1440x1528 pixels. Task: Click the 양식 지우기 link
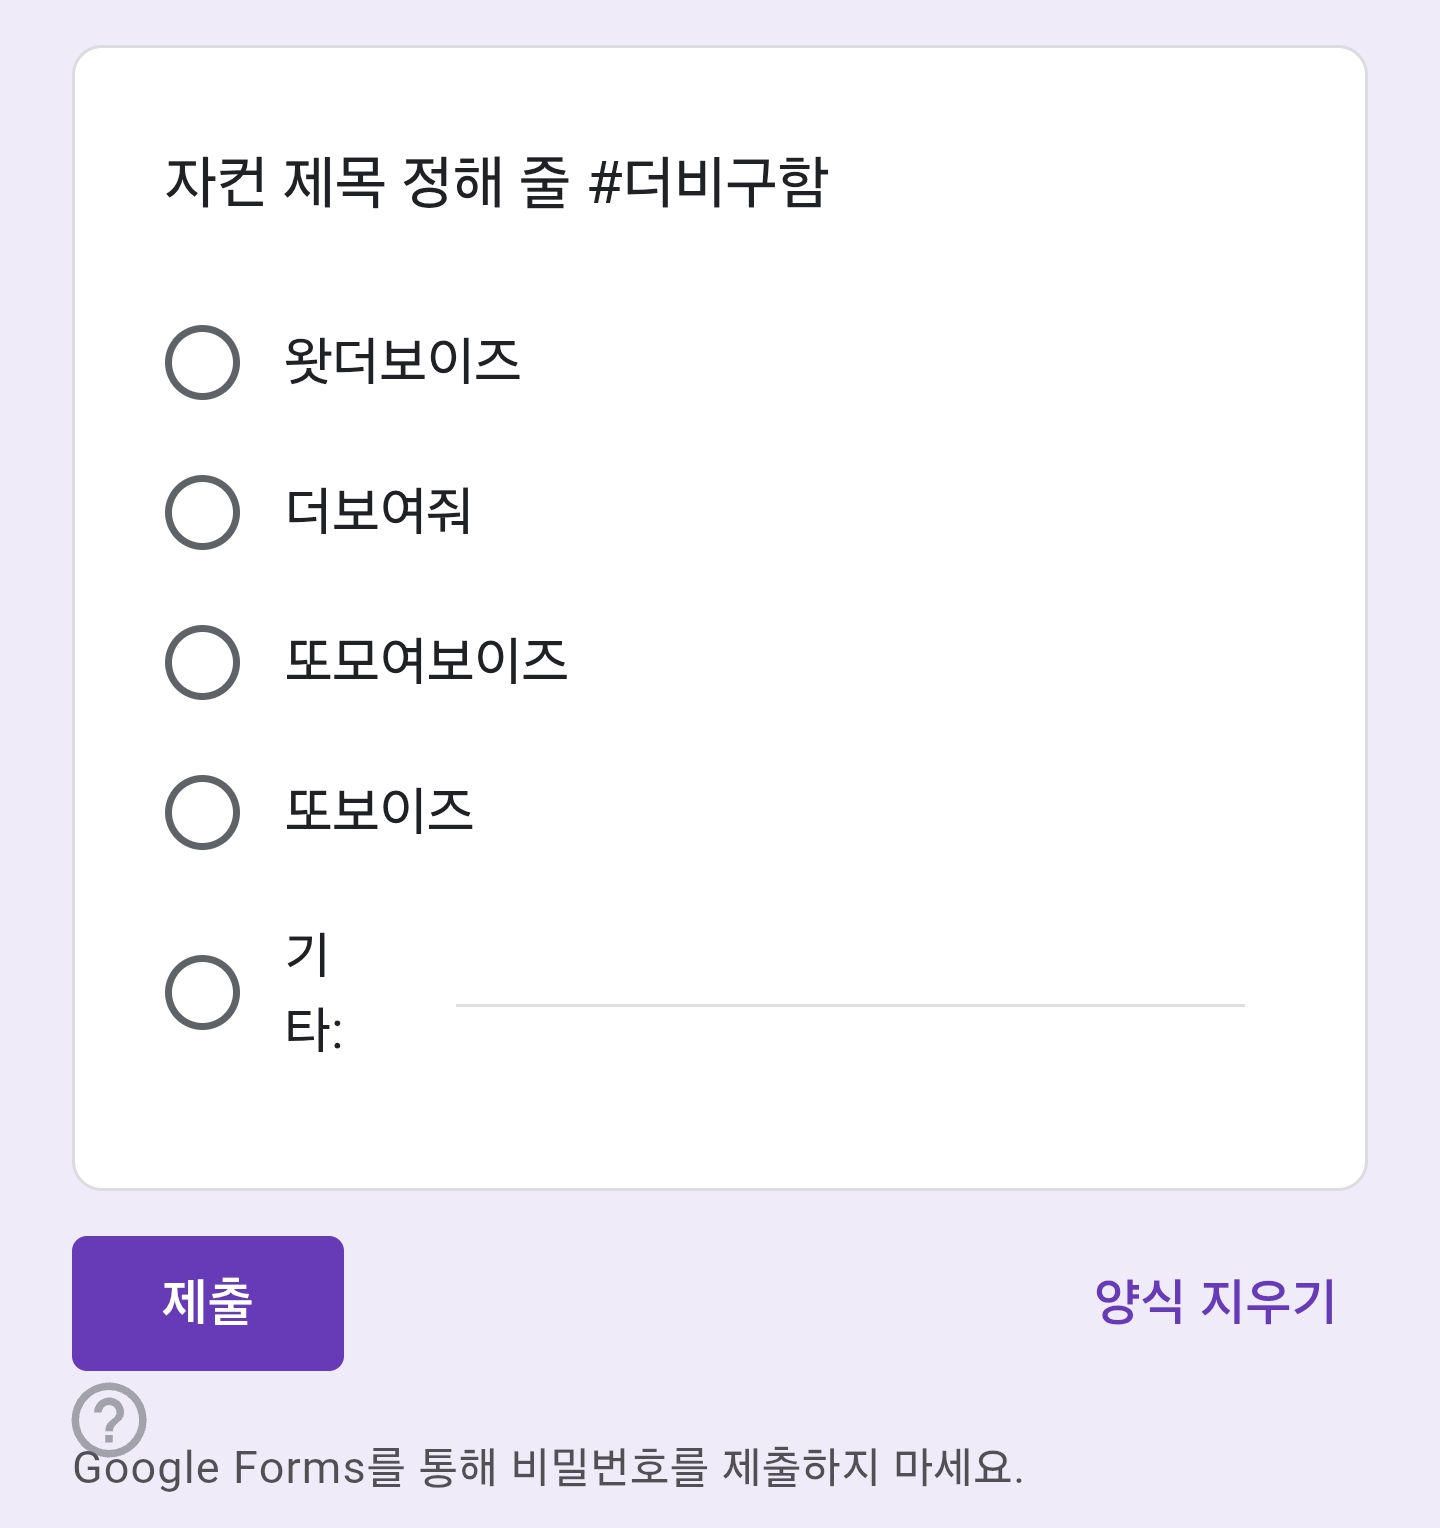coord(1215,1302)
